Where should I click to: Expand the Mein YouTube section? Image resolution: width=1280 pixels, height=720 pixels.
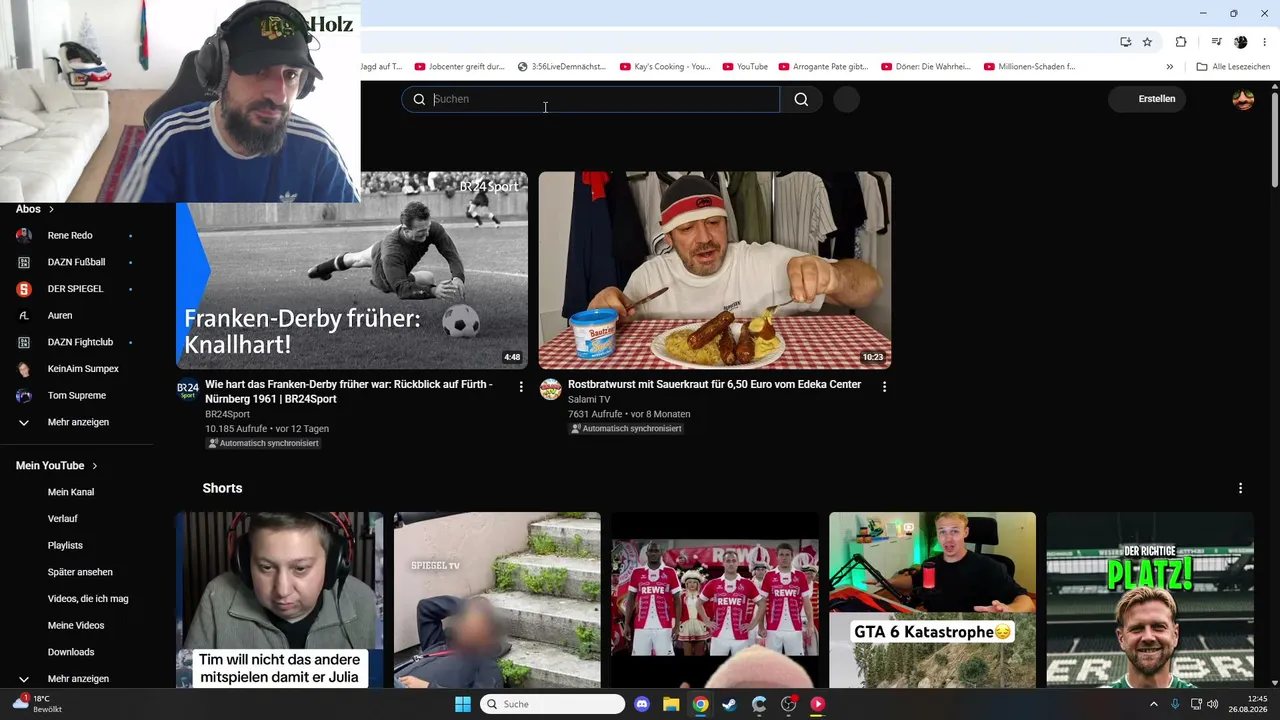click(57, 465)
